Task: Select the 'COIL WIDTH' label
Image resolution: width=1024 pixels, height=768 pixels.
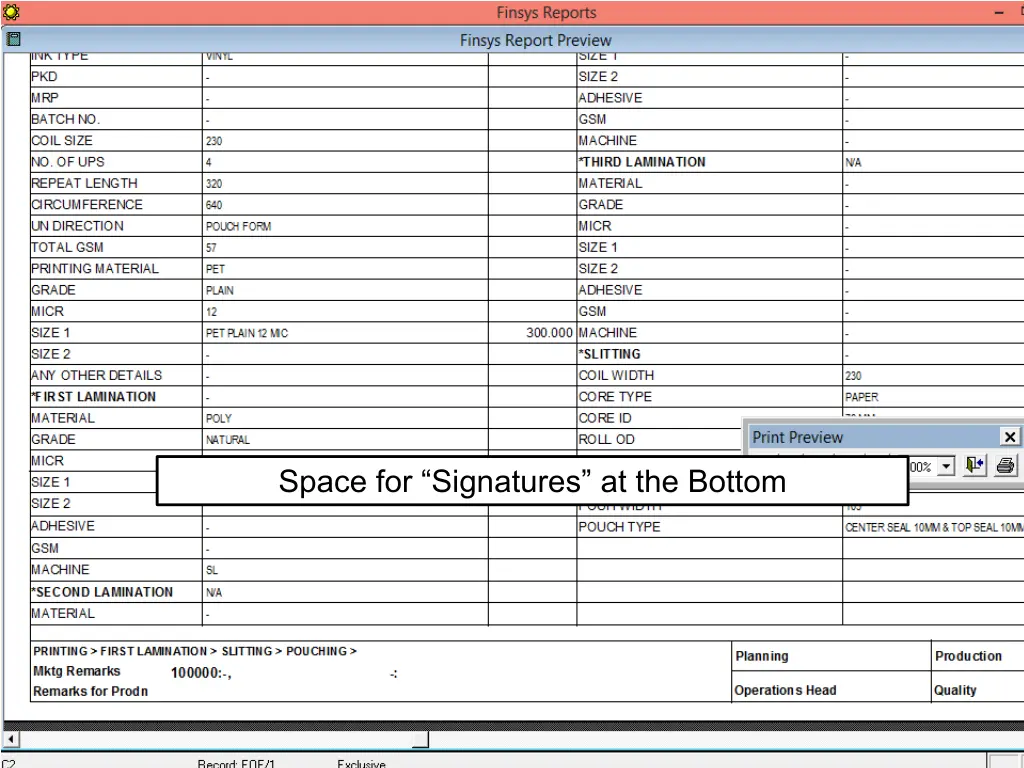Action: [x=616, y=376]
